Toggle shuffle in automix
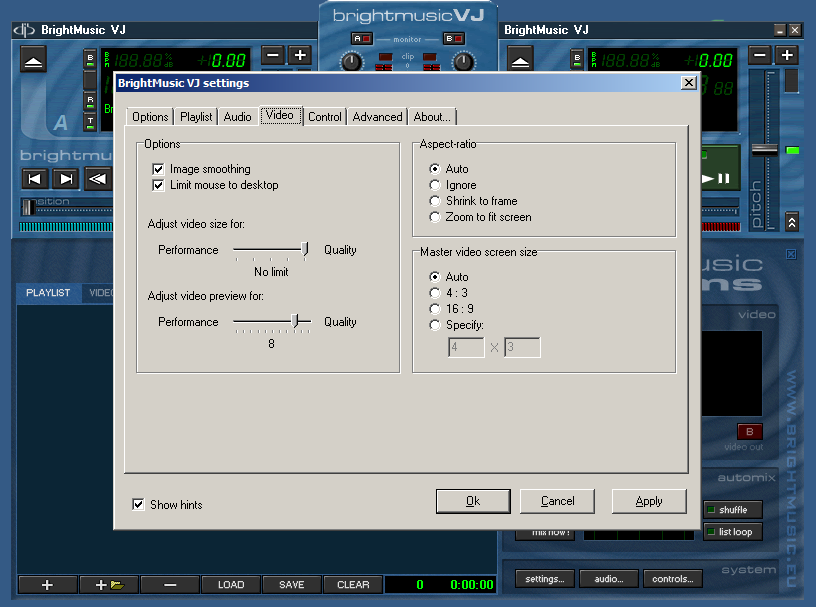This screenshot has width=816, height=607. click(733, 510)
